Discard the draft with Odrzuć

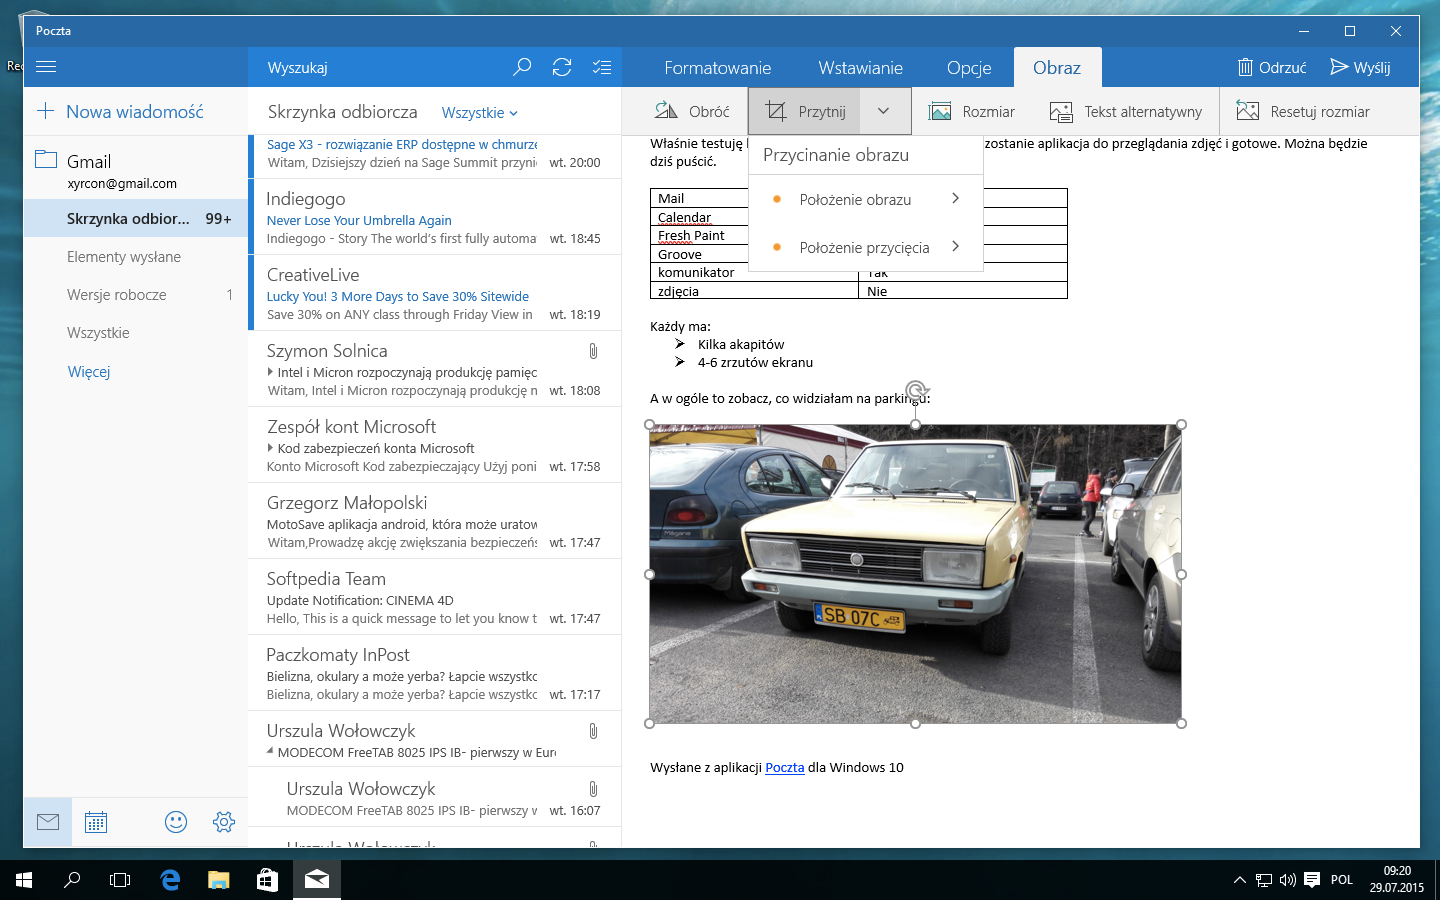click(x=1272, y=67)
